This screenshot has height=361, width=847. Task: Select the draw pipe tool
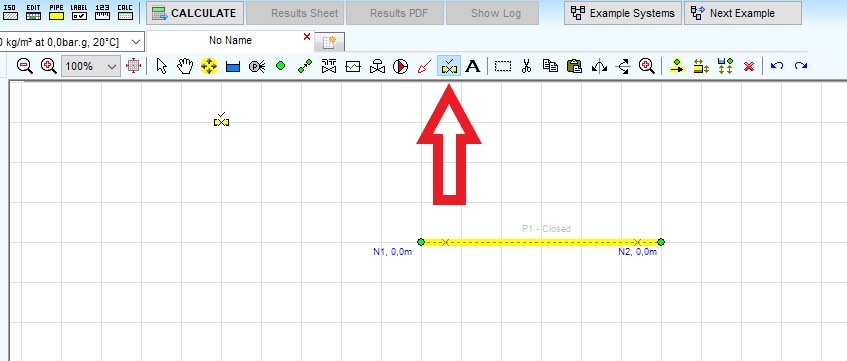305,66
